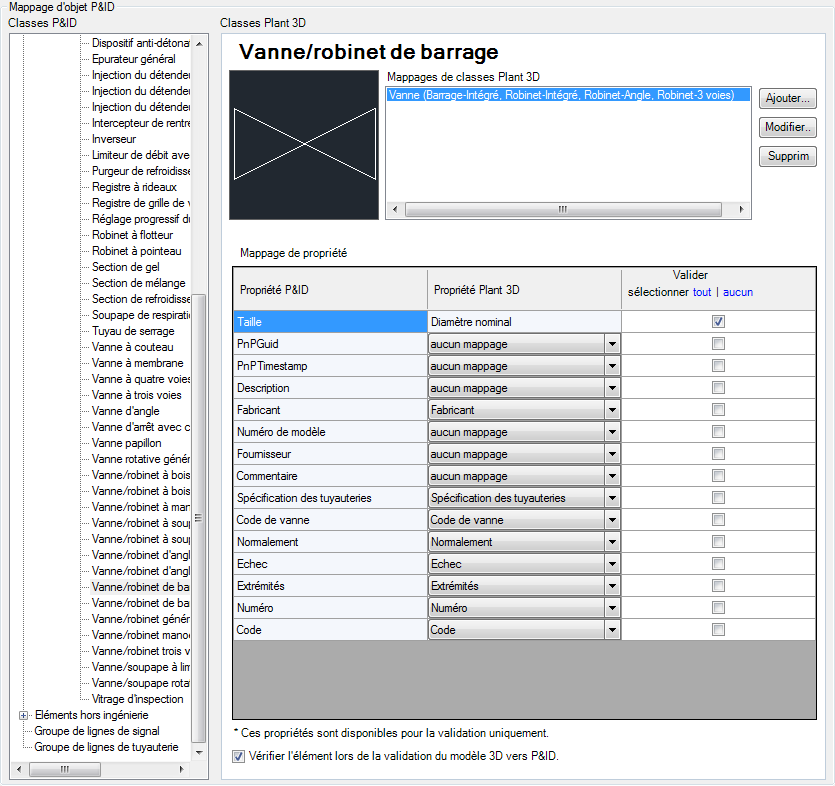Open the PnPGuid mapping dropdown
This screenshot has width=835, height=786.
612,344
